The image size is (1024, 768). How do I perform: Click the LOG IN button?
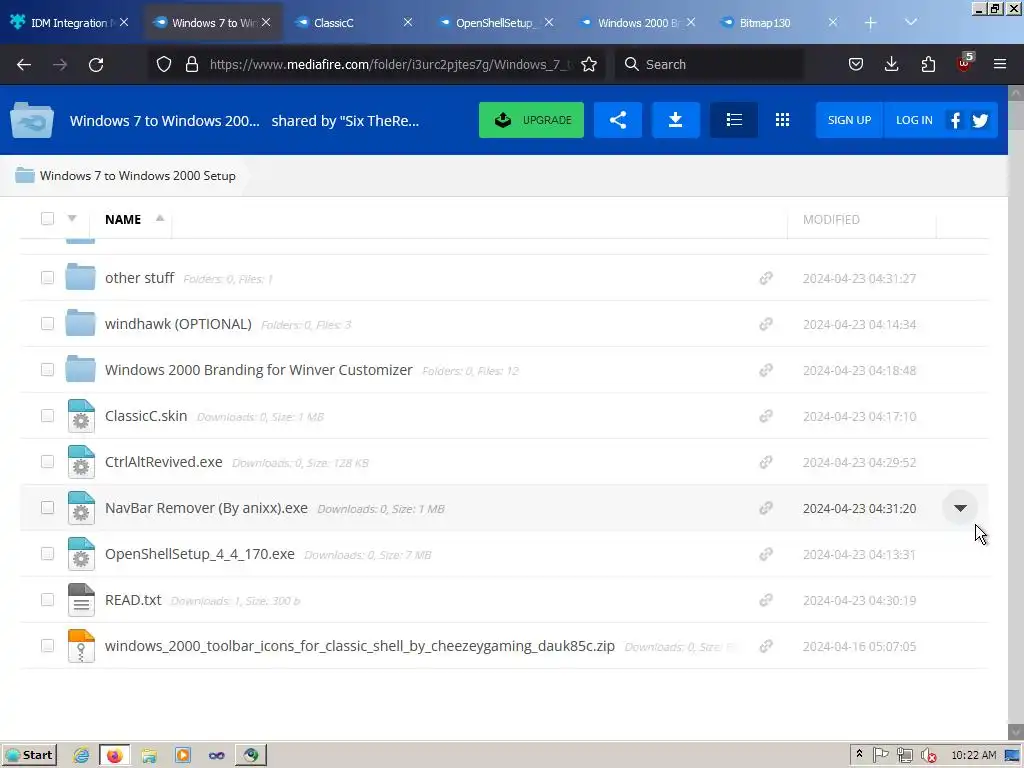914,120
